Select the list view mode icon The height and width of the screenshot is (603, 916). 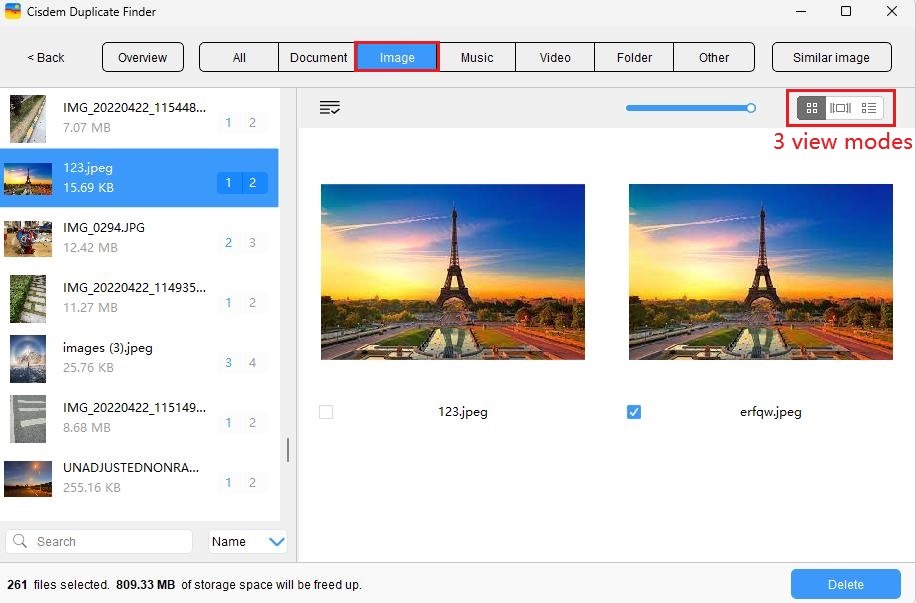coord(869,107)
